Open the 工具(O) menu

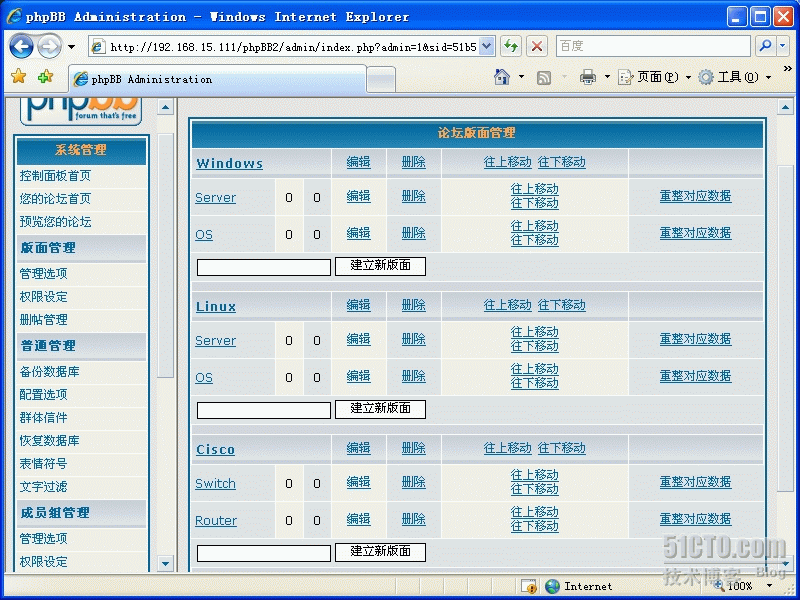(734, 77)
